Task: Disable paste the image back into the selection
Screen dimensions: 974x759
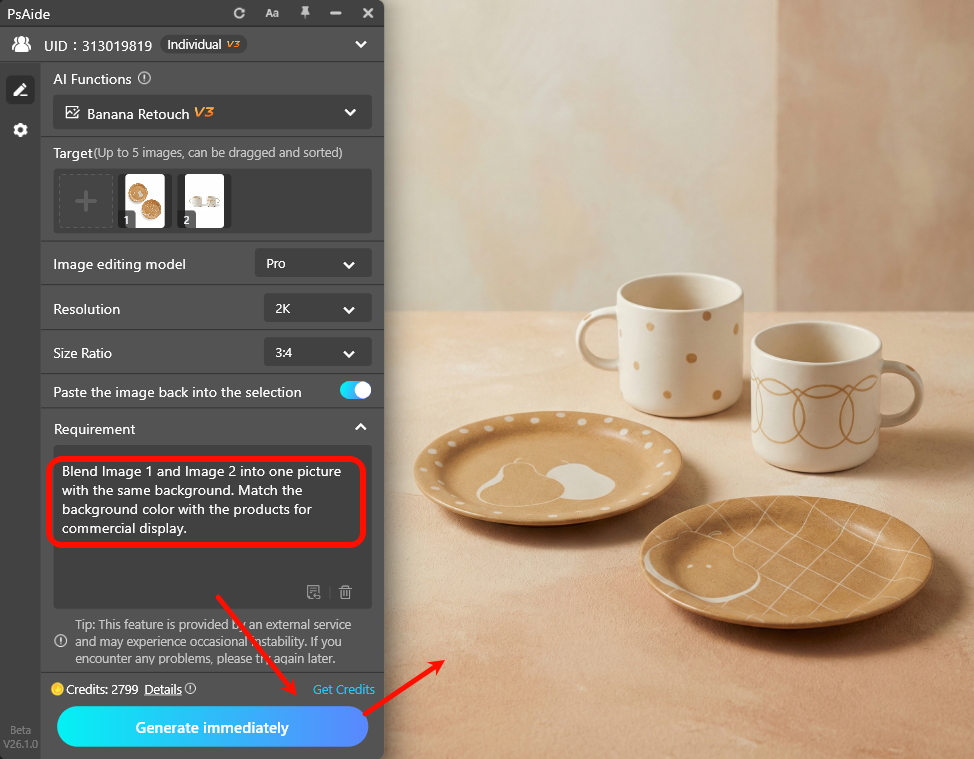Action: pos(355,392)
